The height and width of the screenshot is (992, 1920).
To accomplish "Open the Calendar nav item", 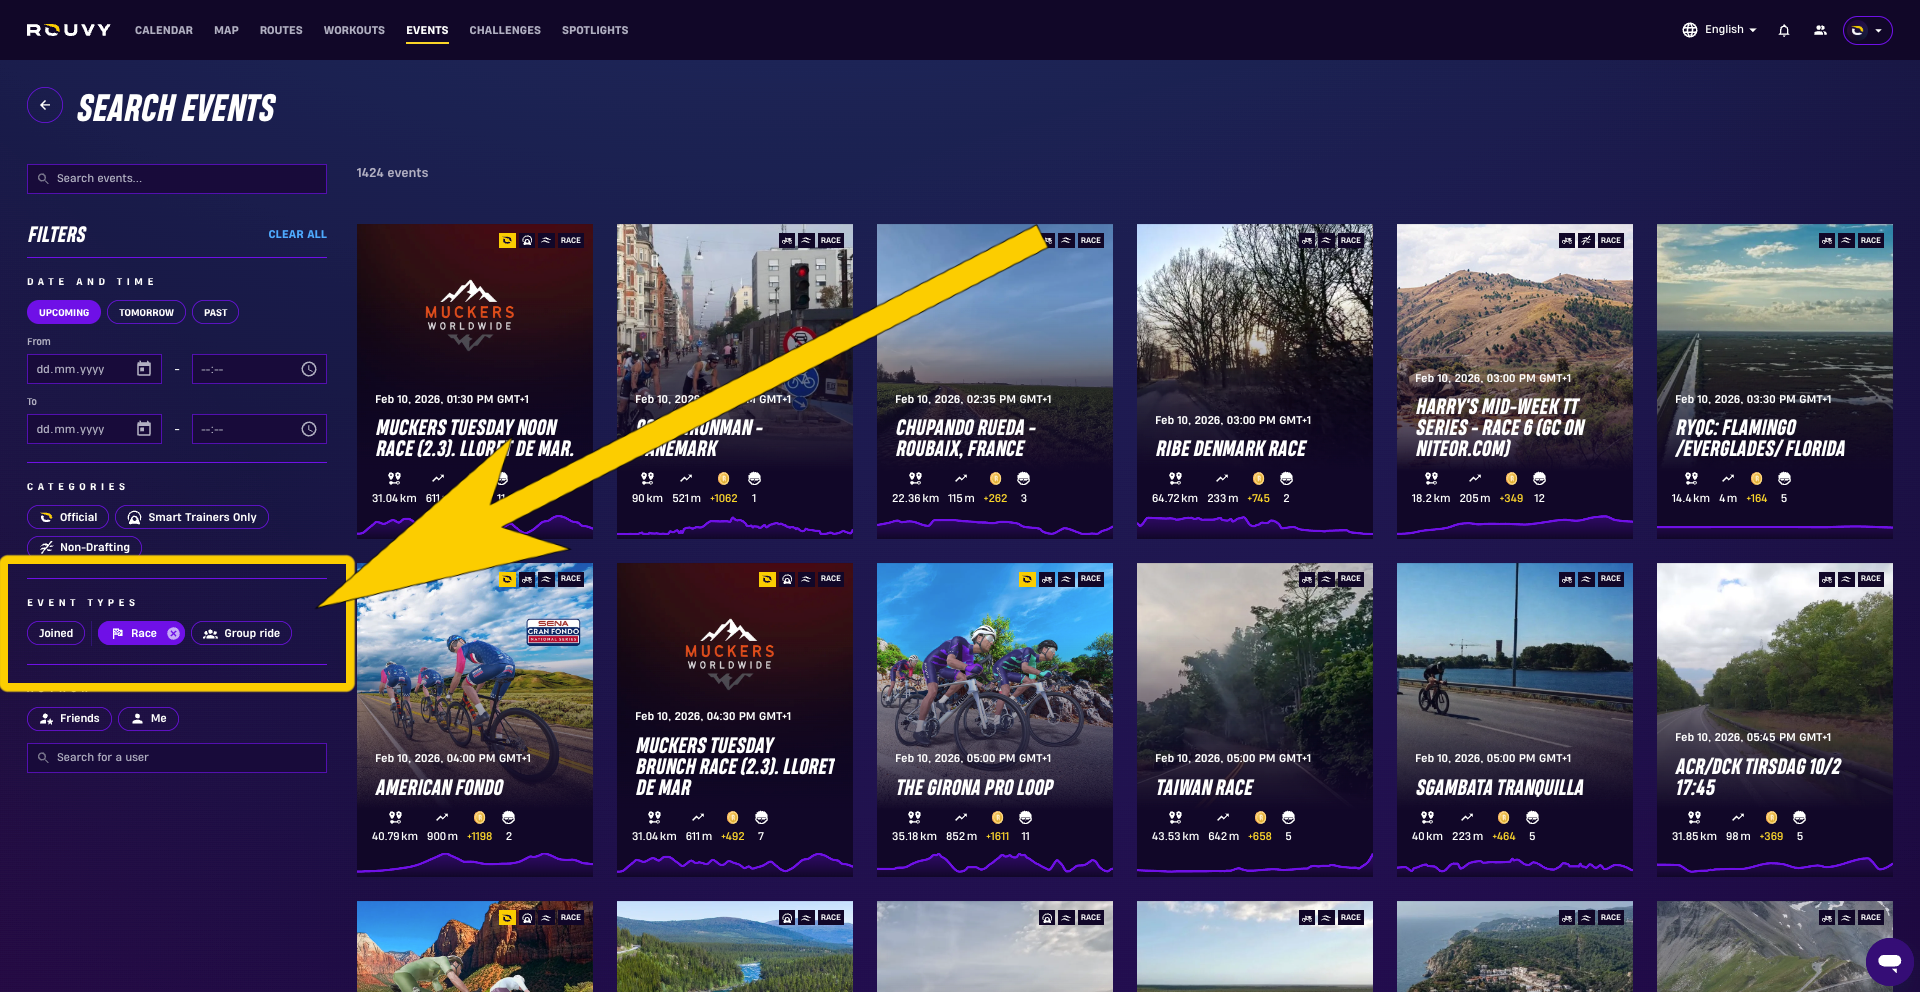I will (x=164, y=30).
